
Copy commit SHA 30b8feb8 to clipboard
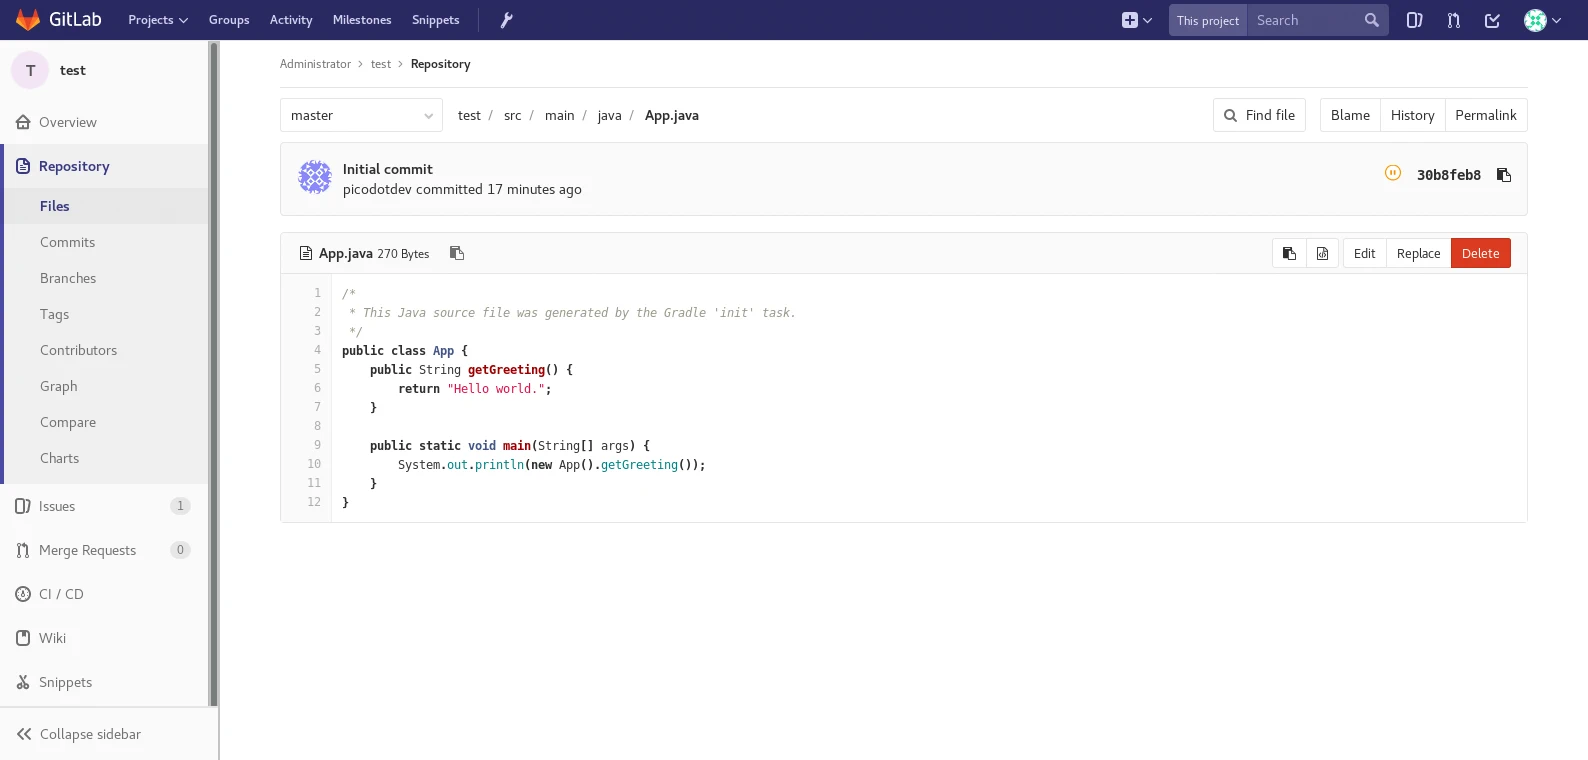[x=1503, y=175]
